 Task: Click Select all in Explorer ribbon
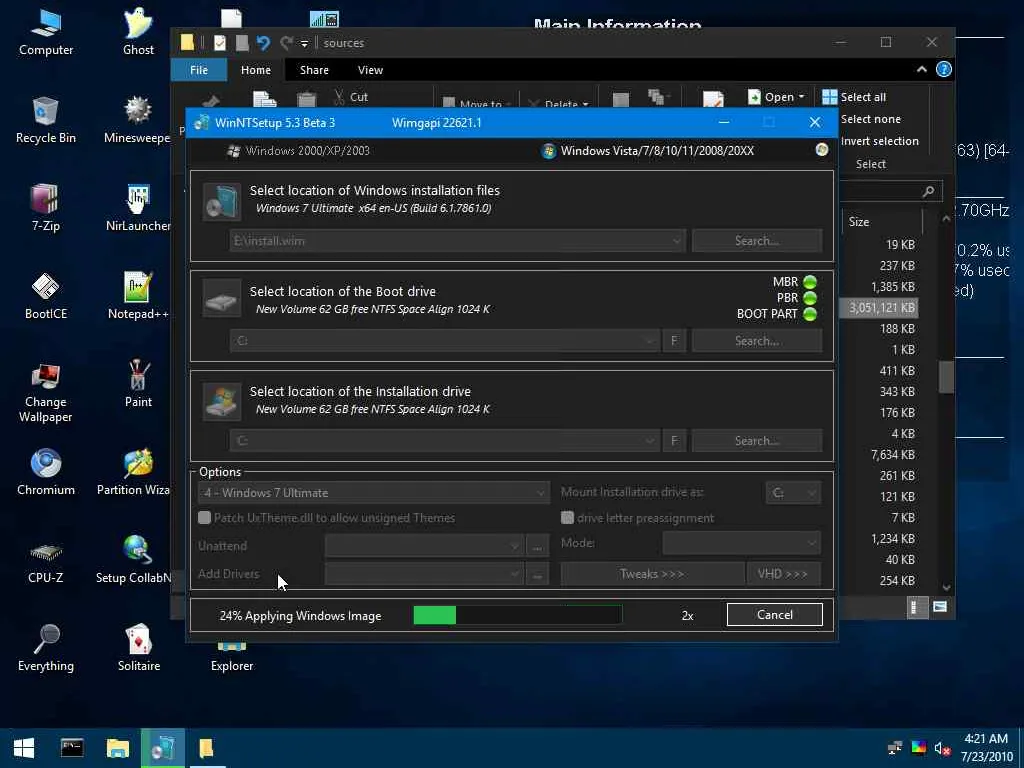854,97
